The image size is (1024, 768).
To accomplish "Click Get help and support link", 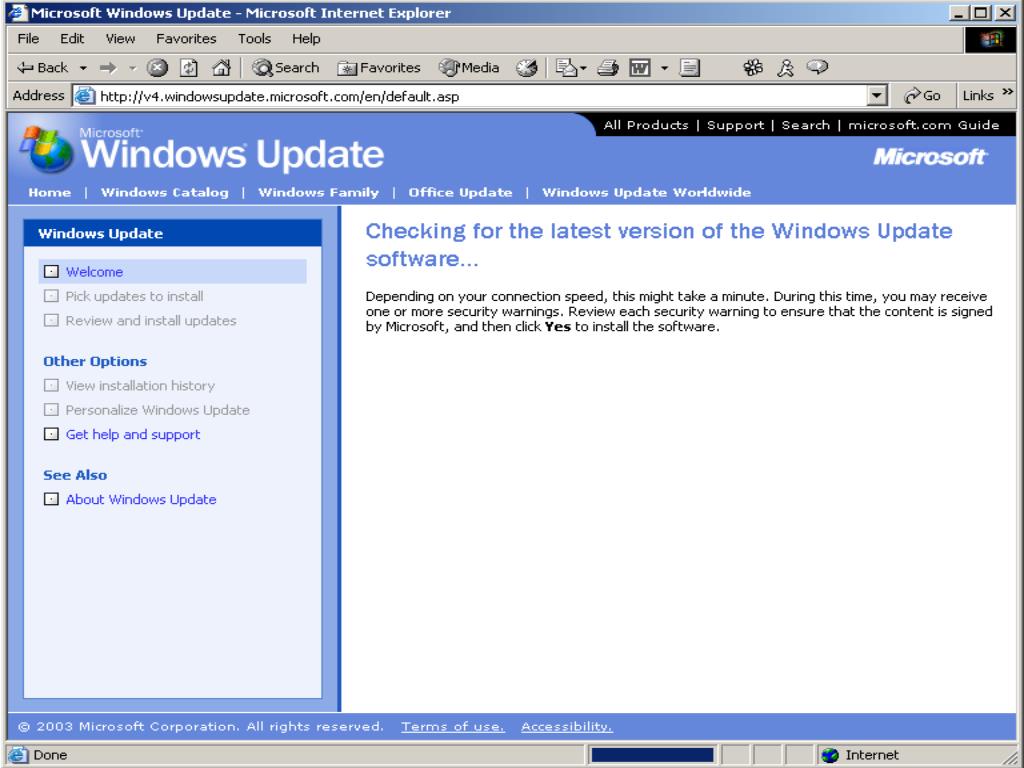I will tap(133, 434).
